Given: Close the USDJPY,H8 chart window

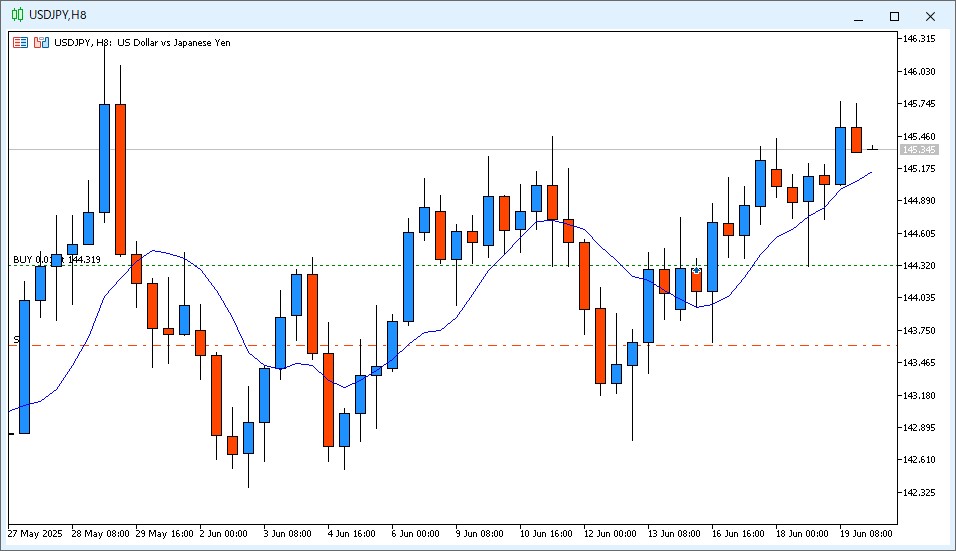Looking at the screenshot, I should tap(930, 16).
